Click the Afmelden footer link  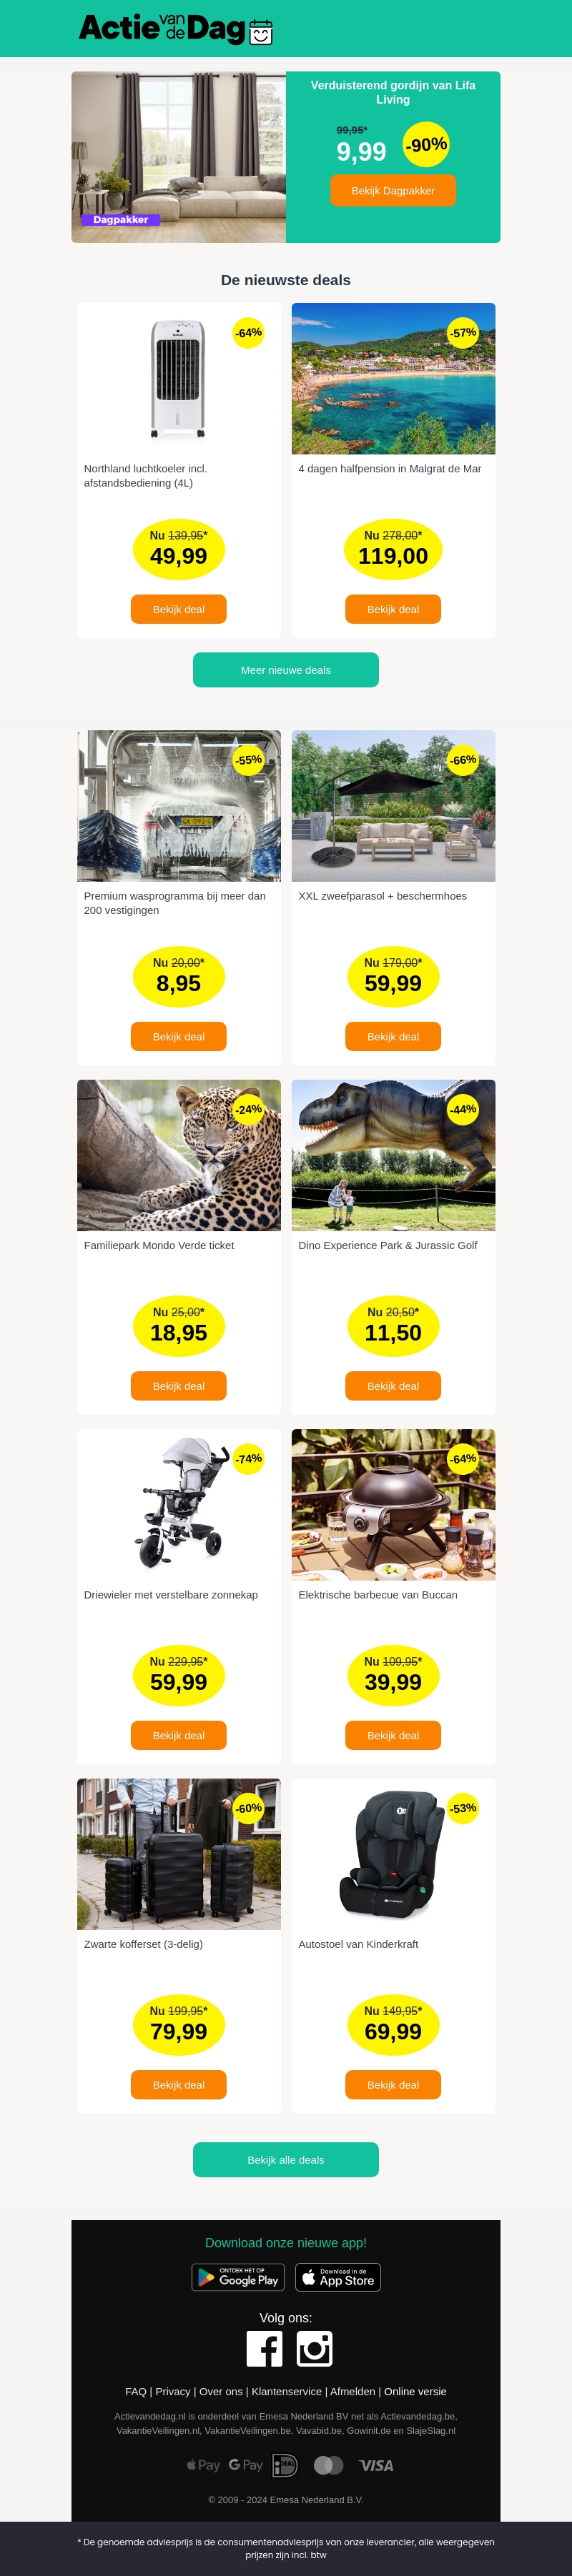pyautogui.click(x=353, y=2392)
